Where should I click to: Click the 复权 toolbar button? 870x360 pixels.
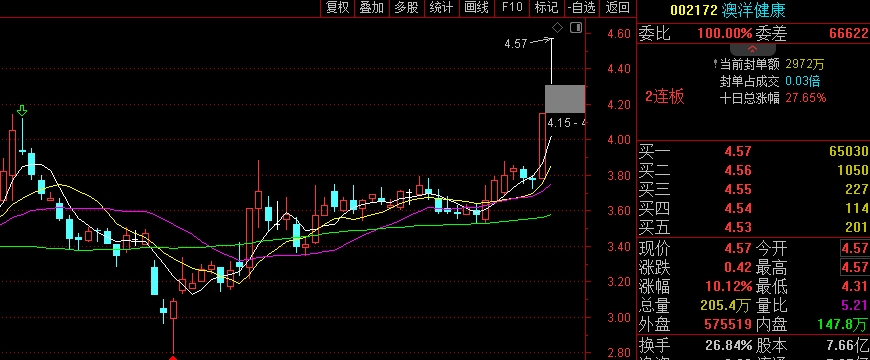(338, 7)
